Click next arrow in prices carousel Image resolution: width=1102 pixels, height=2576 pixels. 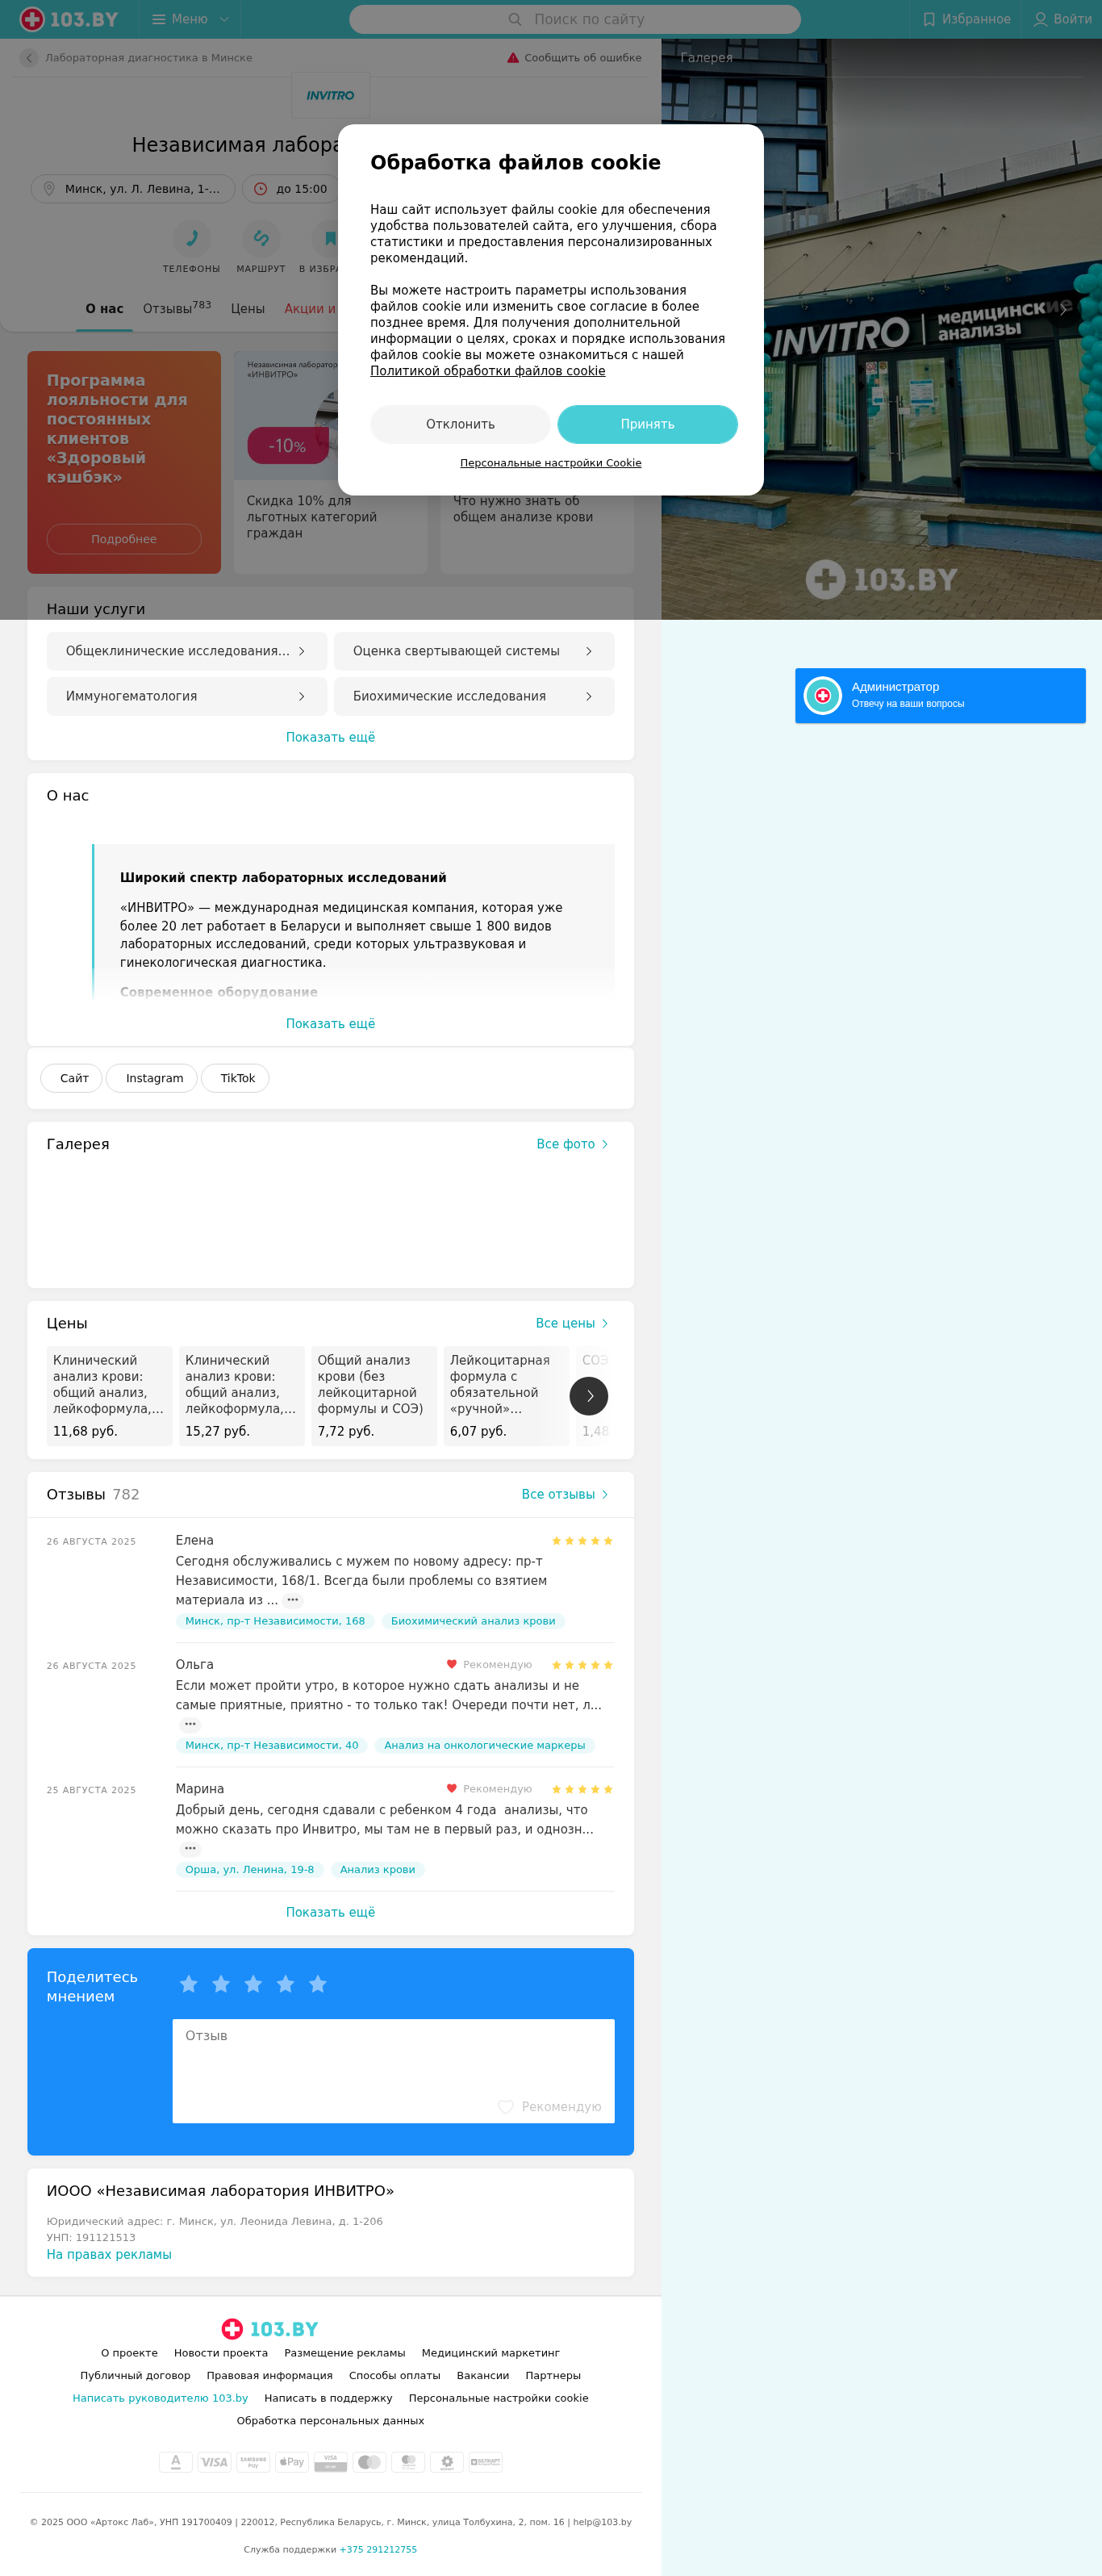pyautogui.click(x=589, y=1396)
